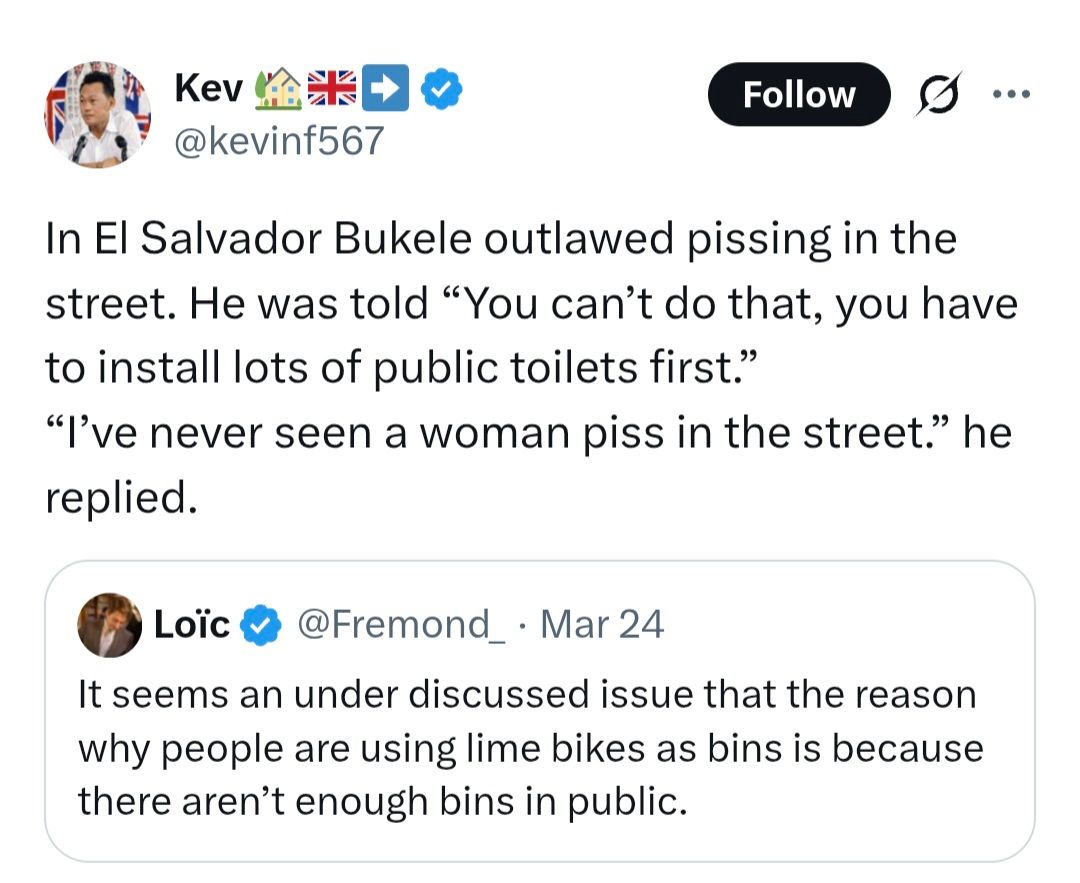Viewport: 1080px width, 883px height.
Task: Click the blue right-arrow emoji icon
Action: tap(386, 90)
